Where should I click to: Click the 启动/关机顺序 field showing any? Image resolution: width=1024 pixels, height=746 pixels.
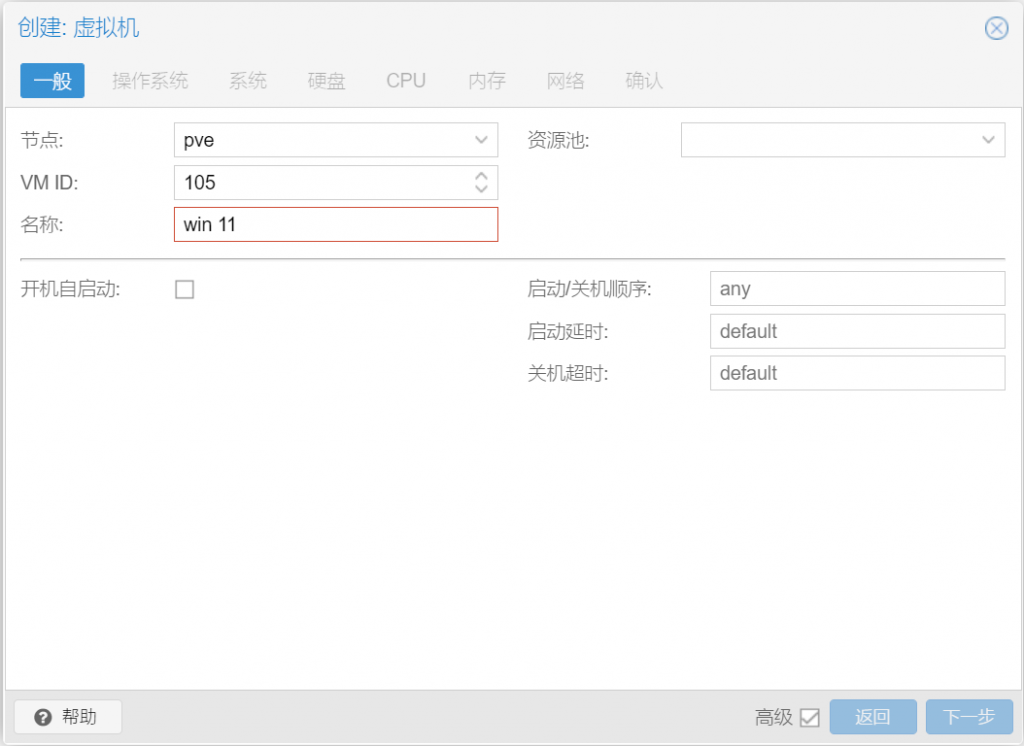pyautogui.click(x=857, y=288)
